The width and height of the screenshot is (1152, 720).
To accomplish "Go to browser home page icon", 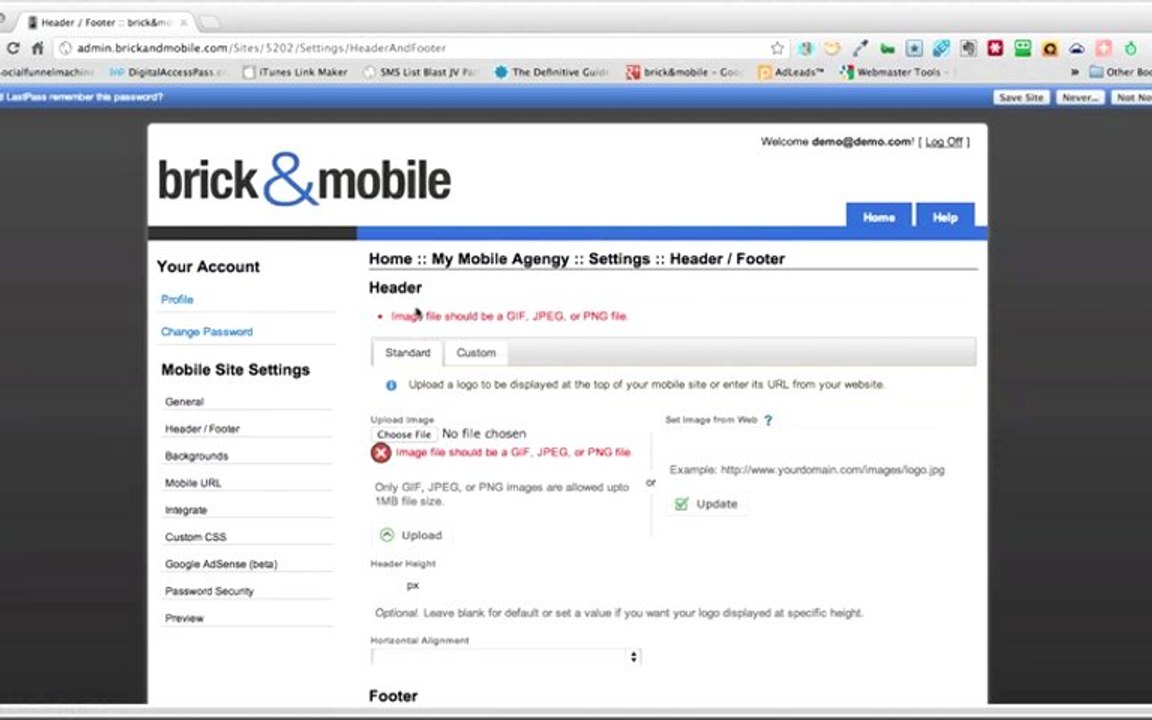I will point(37,48).
